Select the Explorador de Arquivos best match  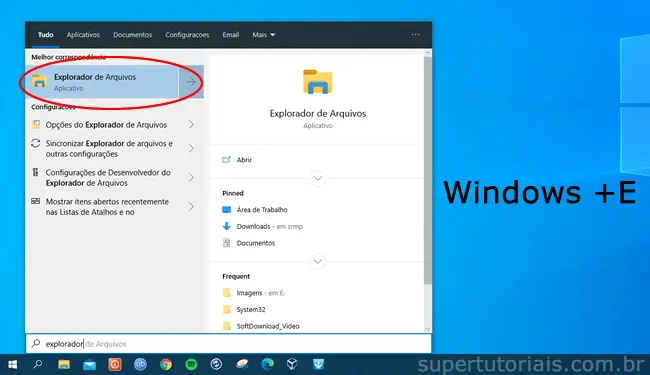click(x=102, y=82)
